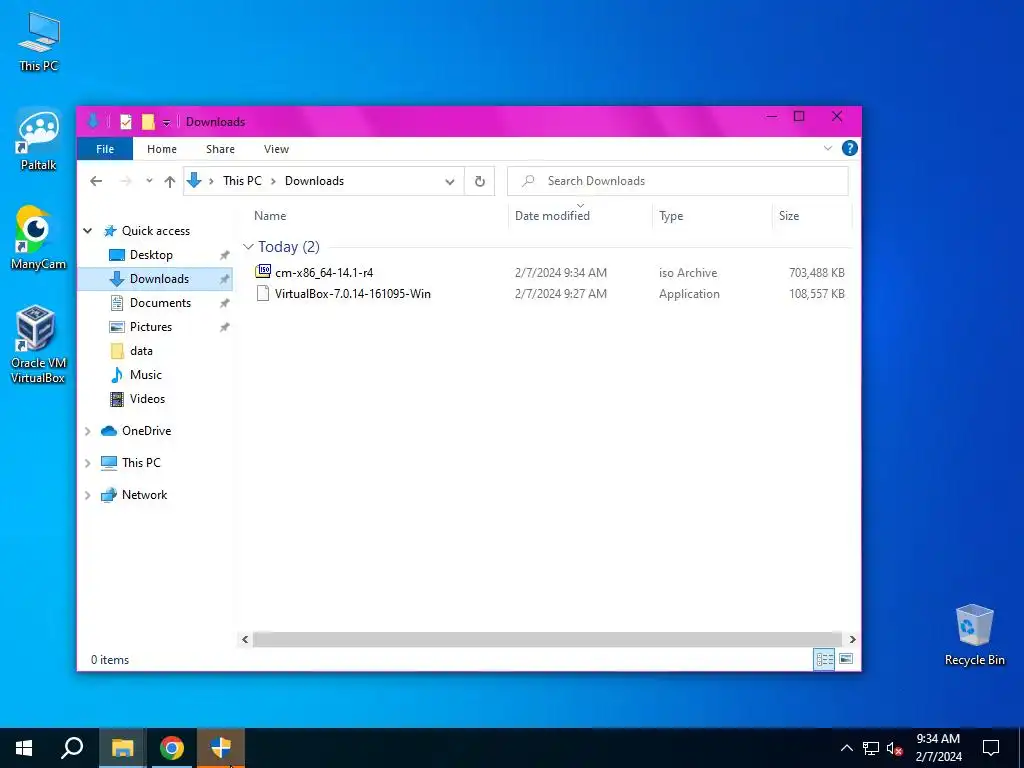Select This PC in navigation pane
The height and width of the screenshot is (768, 1024).
(141, 462)
